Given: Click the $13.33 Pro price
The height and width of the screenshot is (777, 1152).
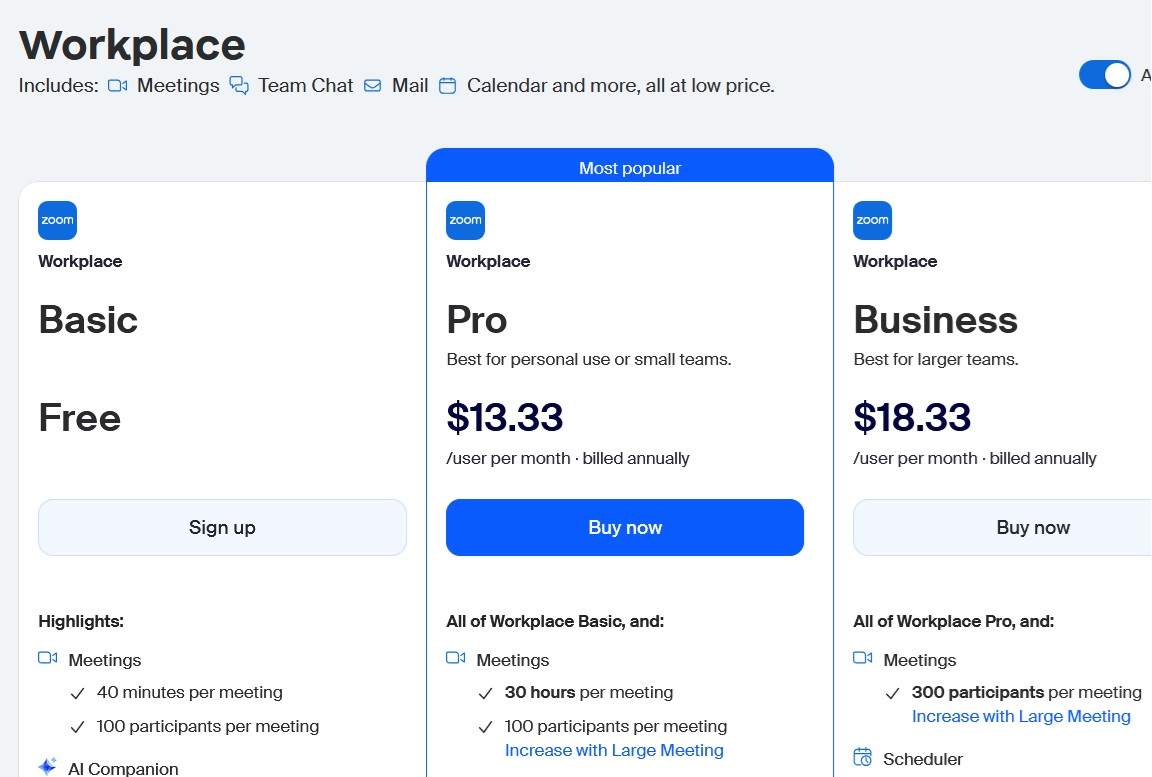Looking at the screenshot, I should pos(505,417).
